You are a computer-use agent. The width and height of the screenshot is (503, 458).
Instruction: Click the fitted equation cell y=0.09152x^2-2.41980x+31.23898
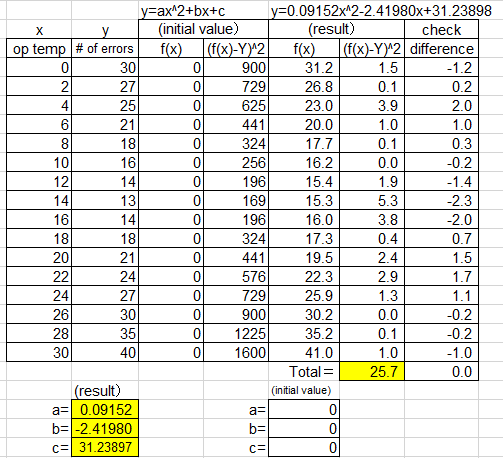tap(381, 10)
